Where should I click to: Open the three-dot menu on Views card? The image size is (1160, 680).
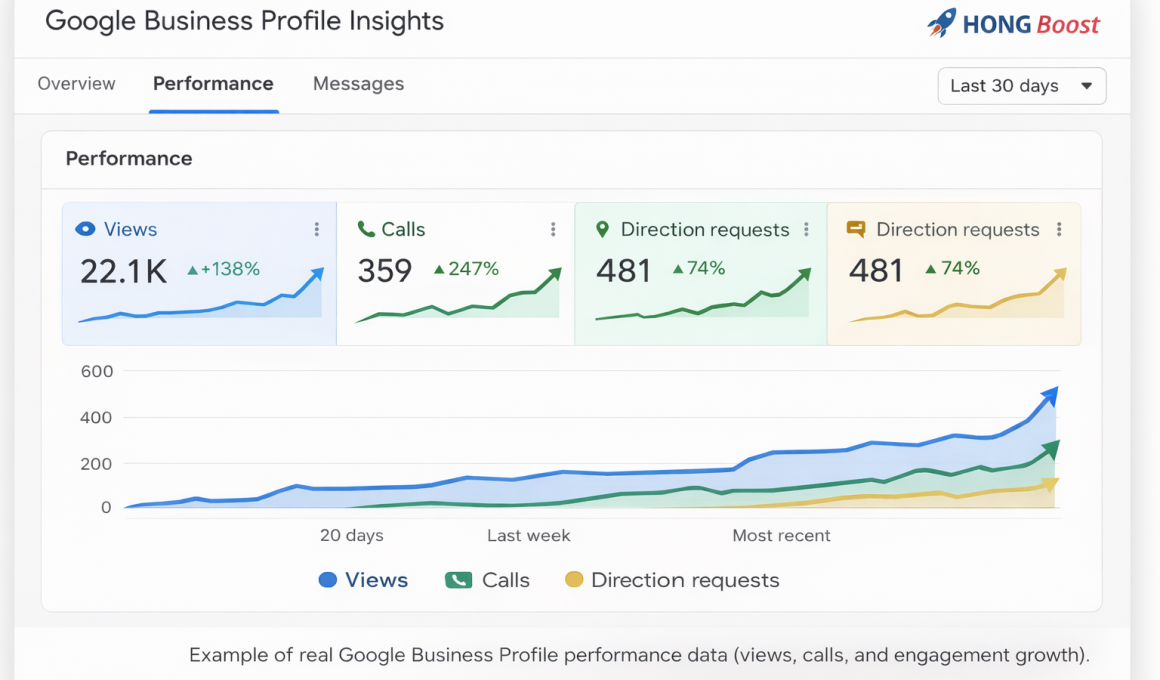pos(317,229)
